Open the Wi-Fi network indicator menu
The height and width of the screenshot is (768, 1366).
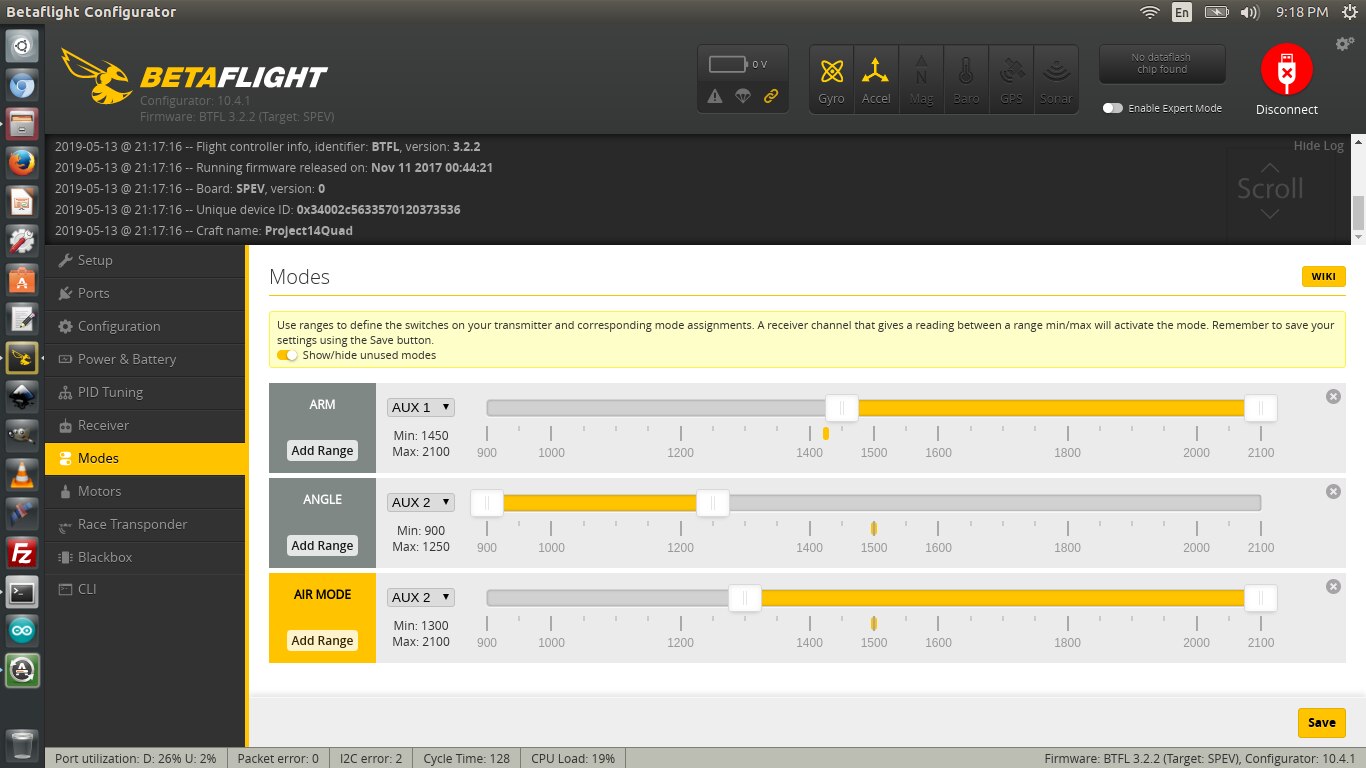(x=1150, y=12)
